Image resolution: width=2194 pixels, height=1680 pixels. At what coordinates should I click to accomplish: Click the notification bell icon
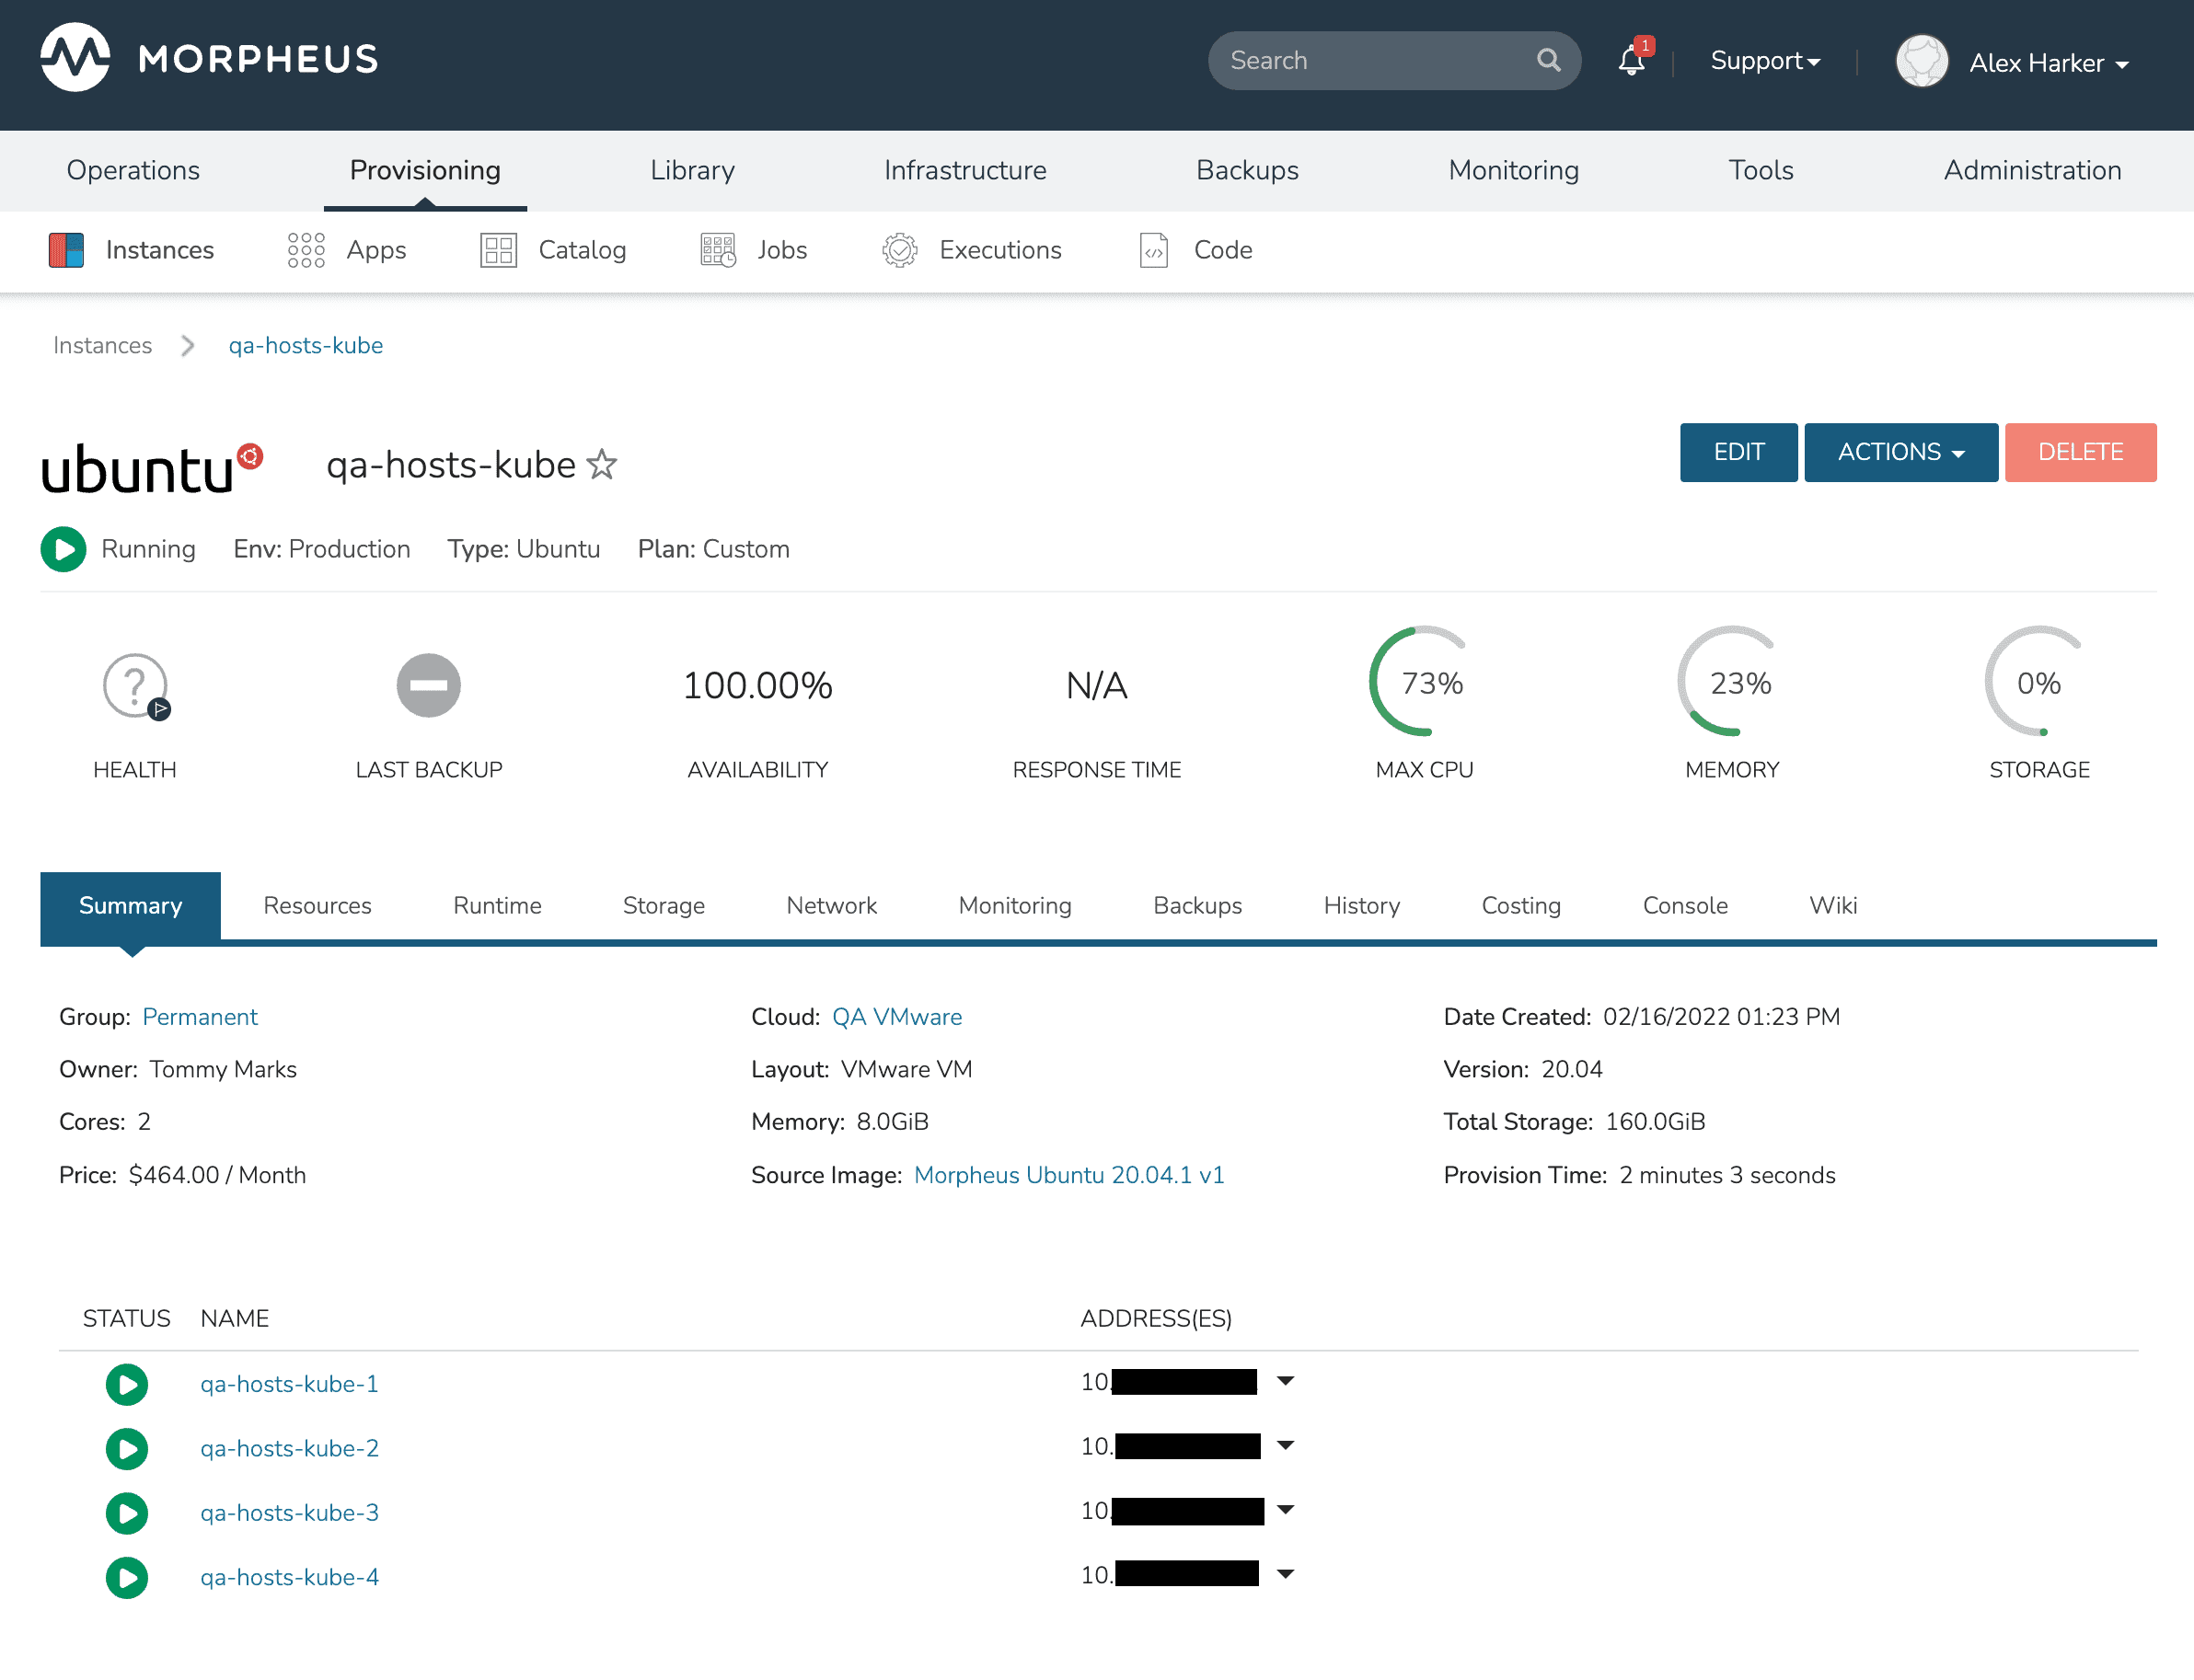coord(1631,62)
